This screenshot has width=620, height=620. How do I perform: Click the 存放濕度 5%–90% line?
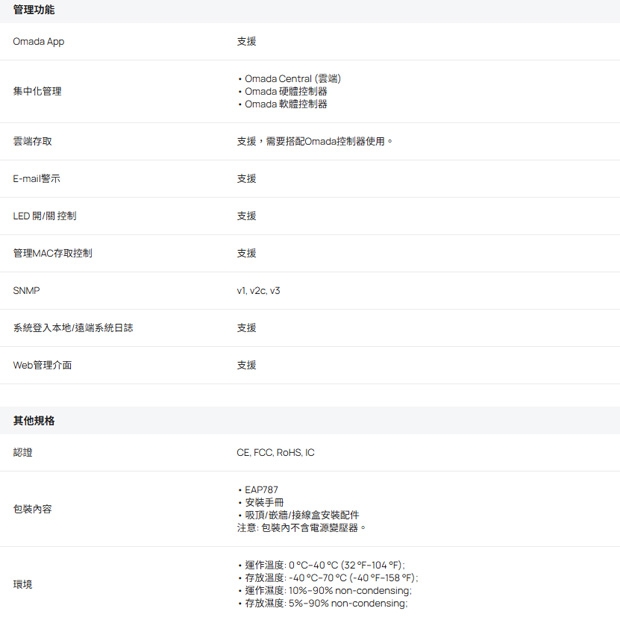click(x=326, y=603)
